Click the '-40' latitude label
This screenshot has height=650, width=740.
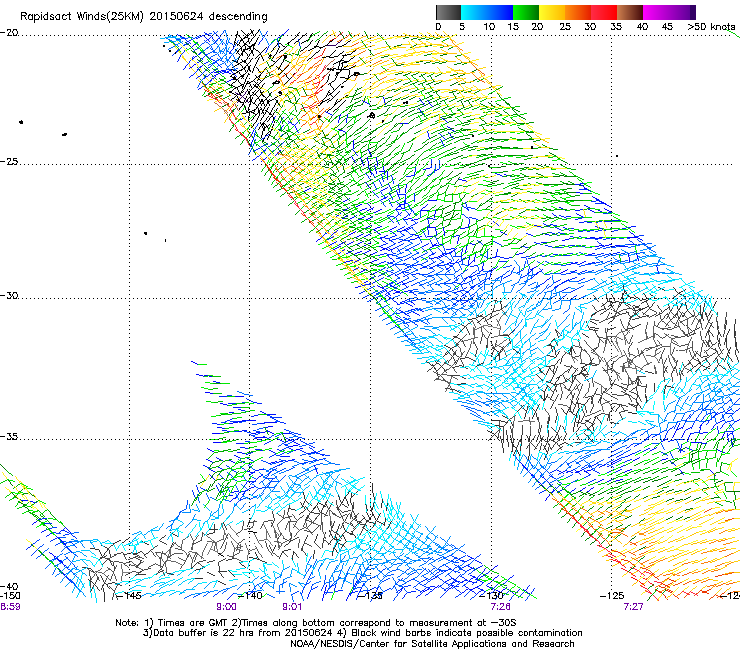pyautogui.click(x=9, y=587)
